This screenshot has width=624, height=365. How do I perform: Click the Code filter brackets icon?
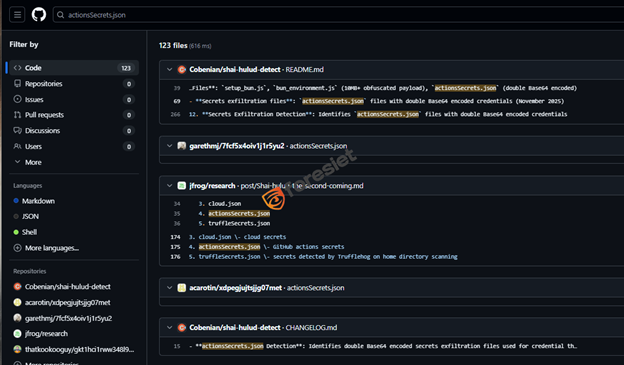point(18,68)
